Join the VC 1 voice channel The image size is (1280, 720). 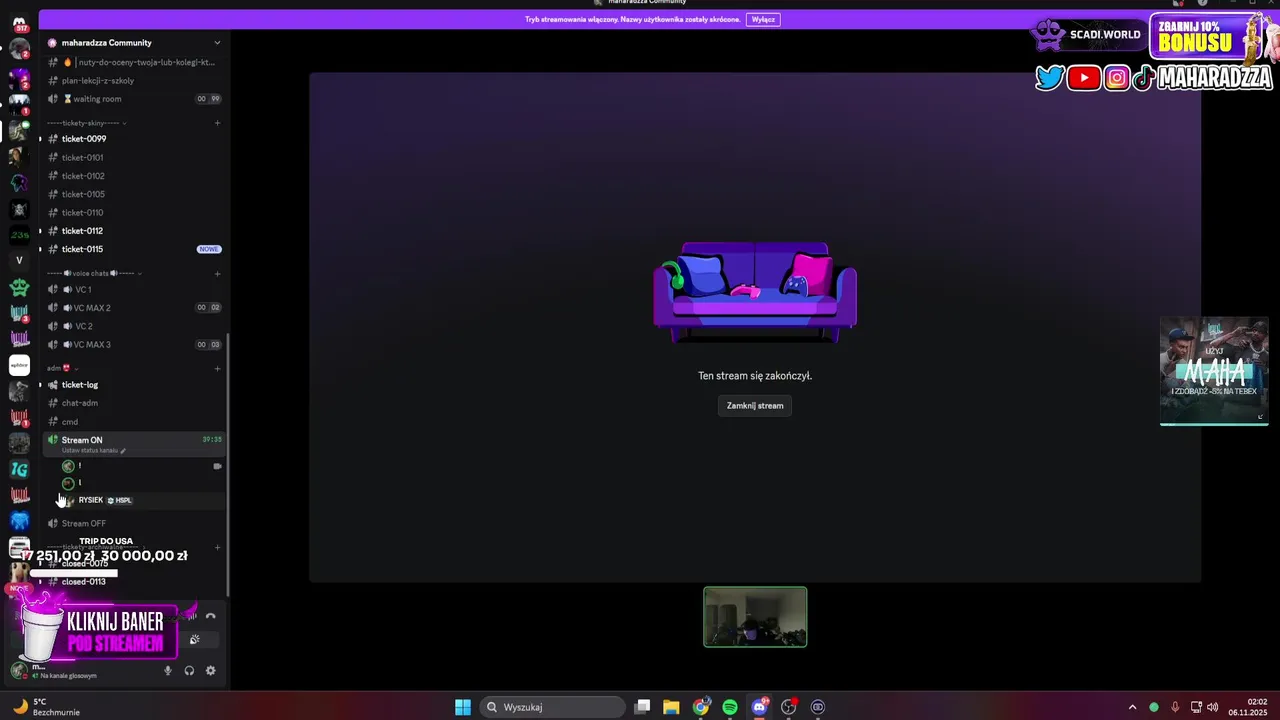click(134, 290)
